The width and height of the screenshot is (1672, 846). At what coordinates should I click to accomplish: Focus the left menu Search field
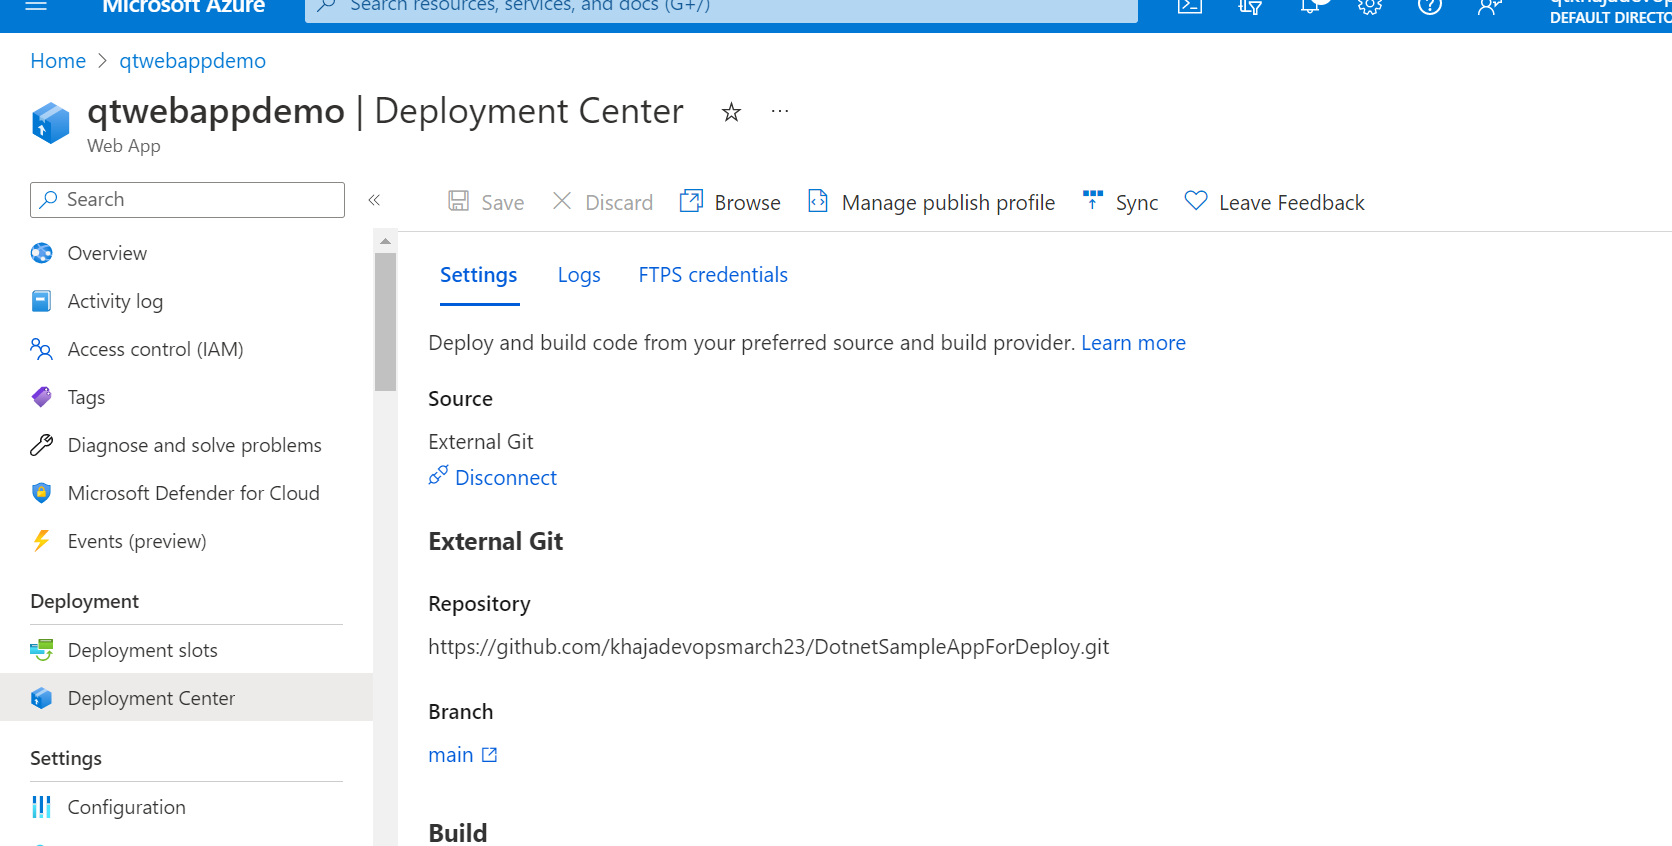187,200
